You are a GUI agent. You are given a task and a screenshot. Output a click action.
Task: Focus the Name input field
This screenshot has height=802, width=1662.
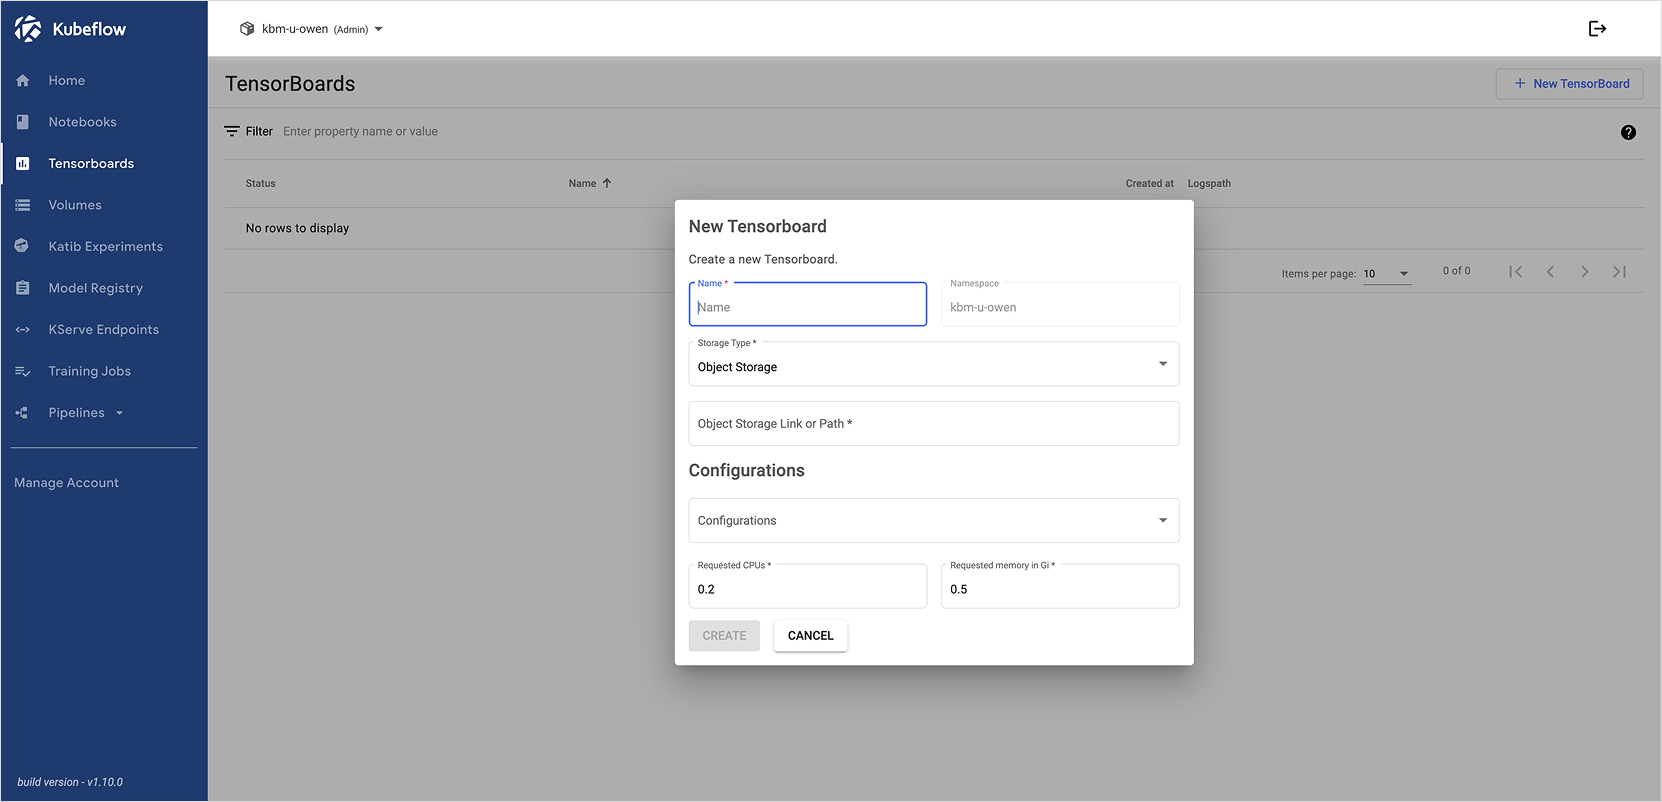pyautogui.click(x=808, y=305)
